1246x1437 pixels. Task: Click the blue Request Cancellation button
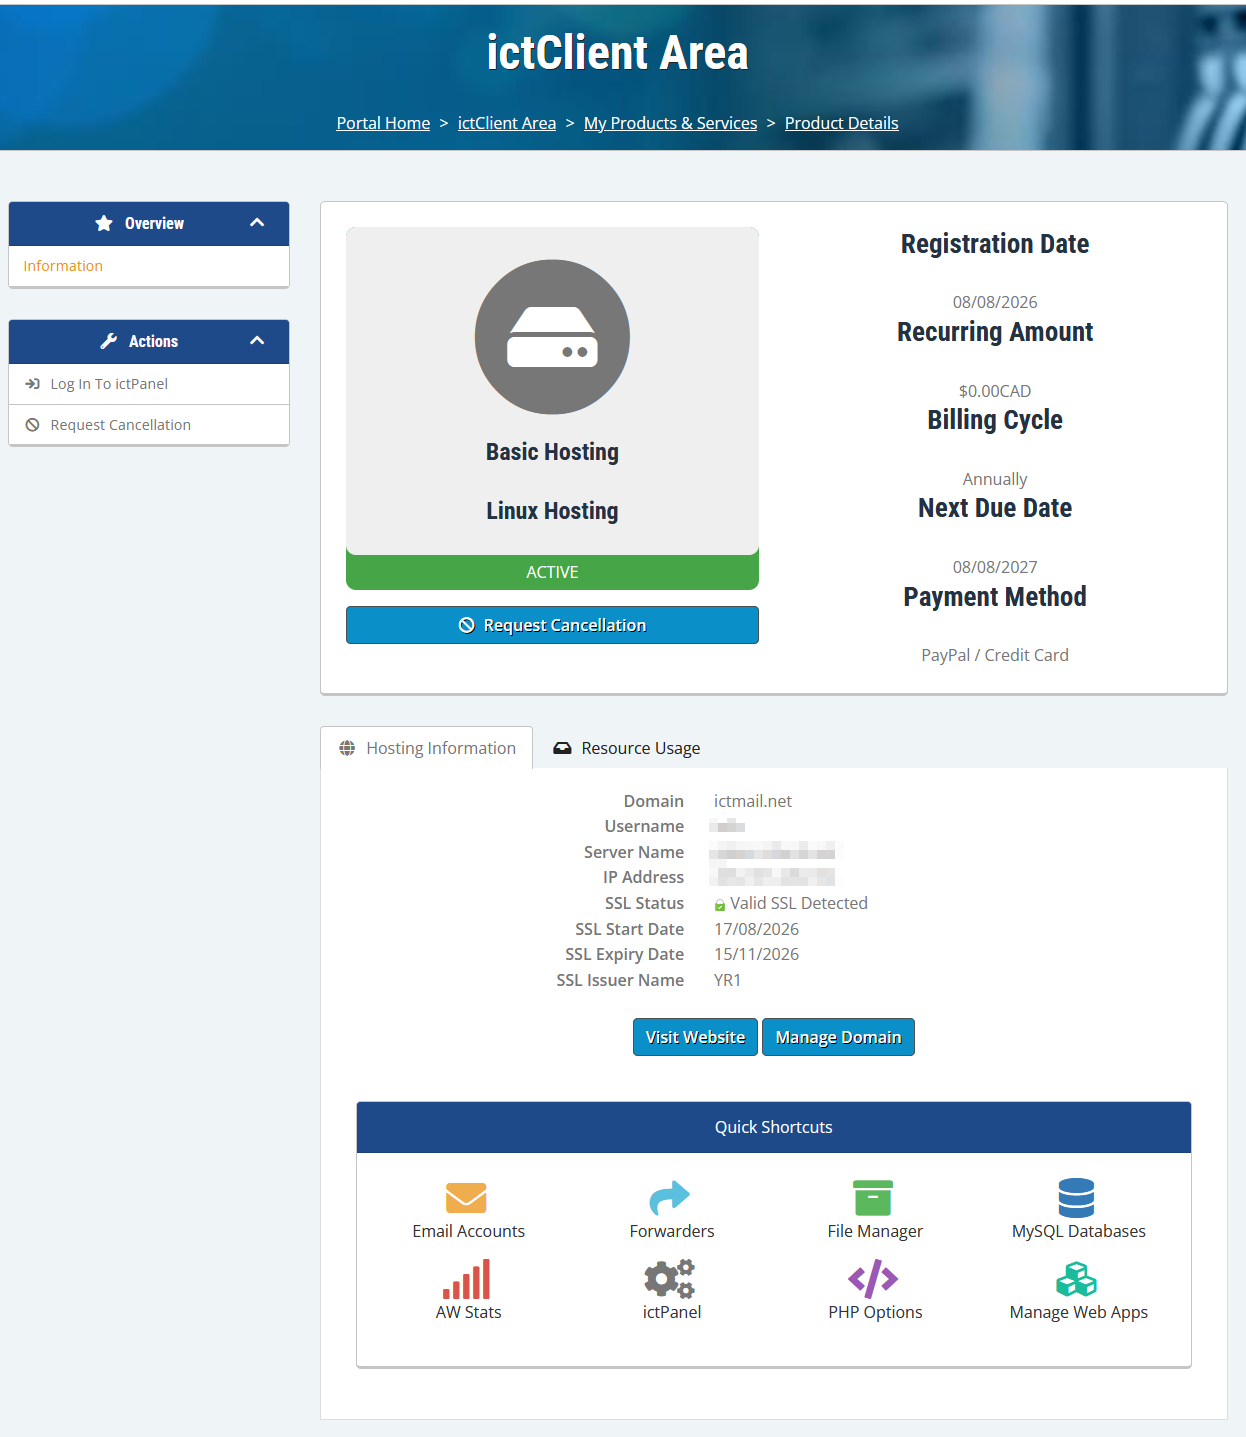[x=552, y=625]
